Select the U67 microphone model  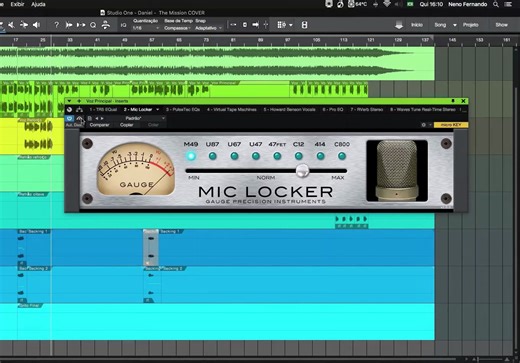point(234,156)
